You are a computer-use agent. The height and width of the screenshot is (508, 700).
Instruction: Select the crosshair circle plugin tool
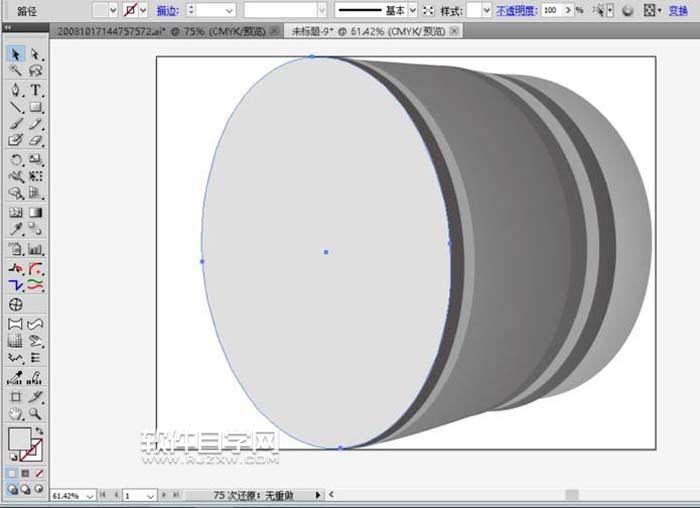click(16, 305)
